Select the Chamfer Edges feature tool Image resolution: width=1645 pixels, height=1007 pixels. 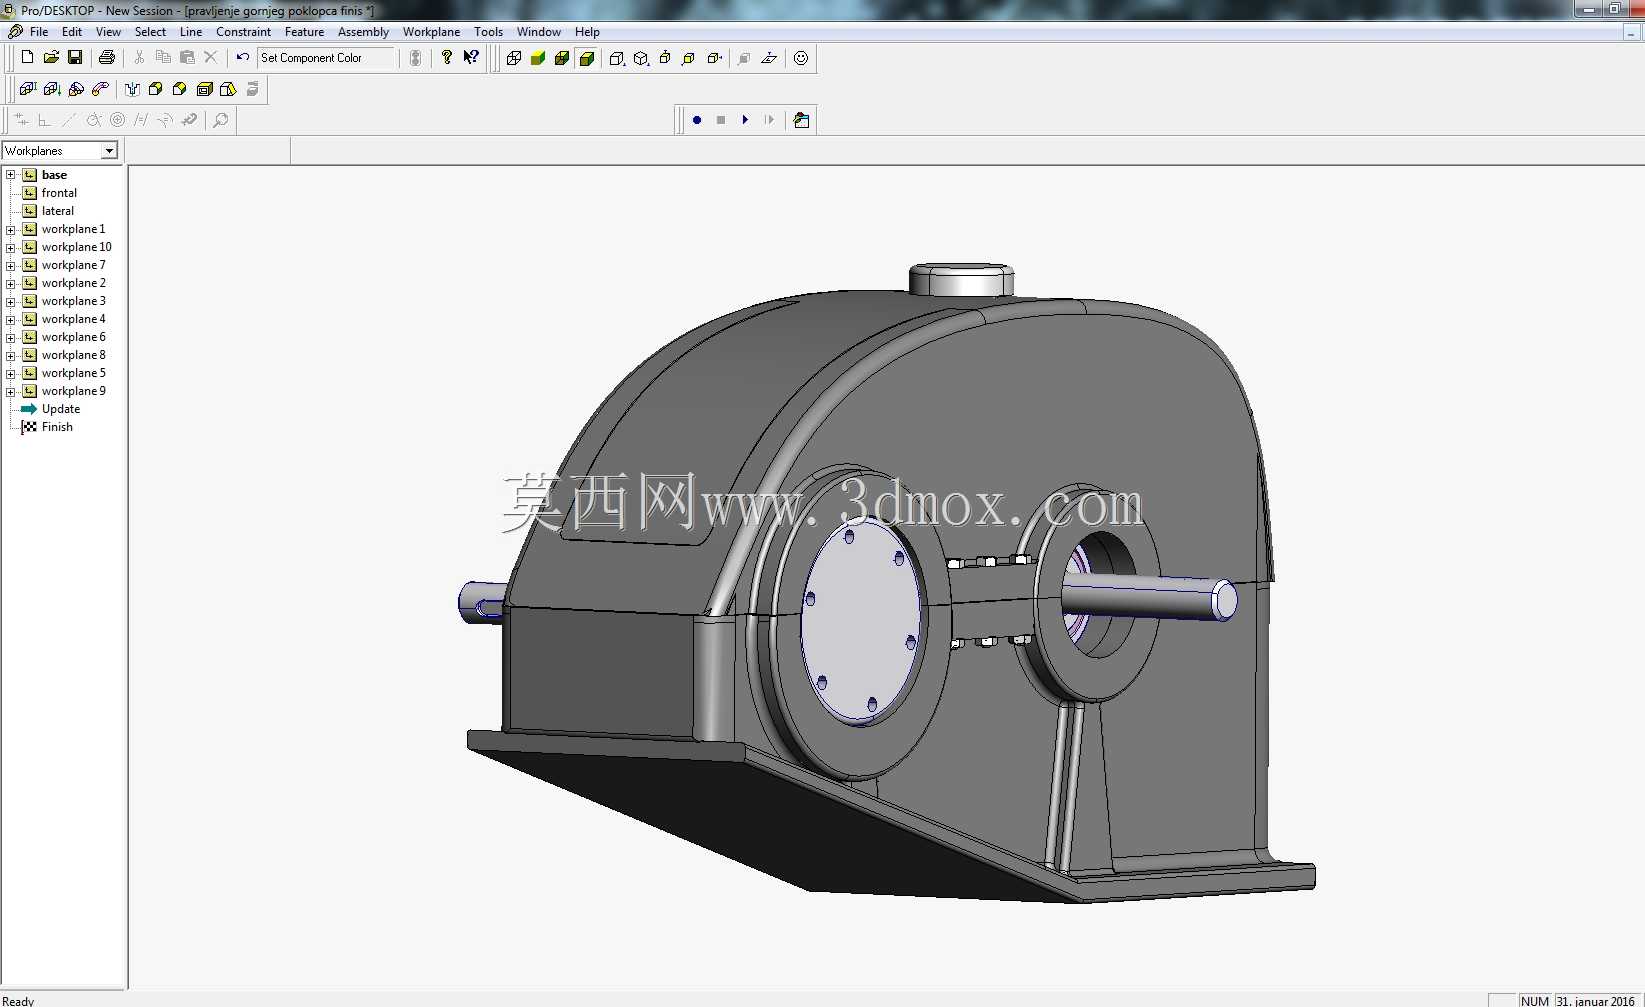point(180,89)
